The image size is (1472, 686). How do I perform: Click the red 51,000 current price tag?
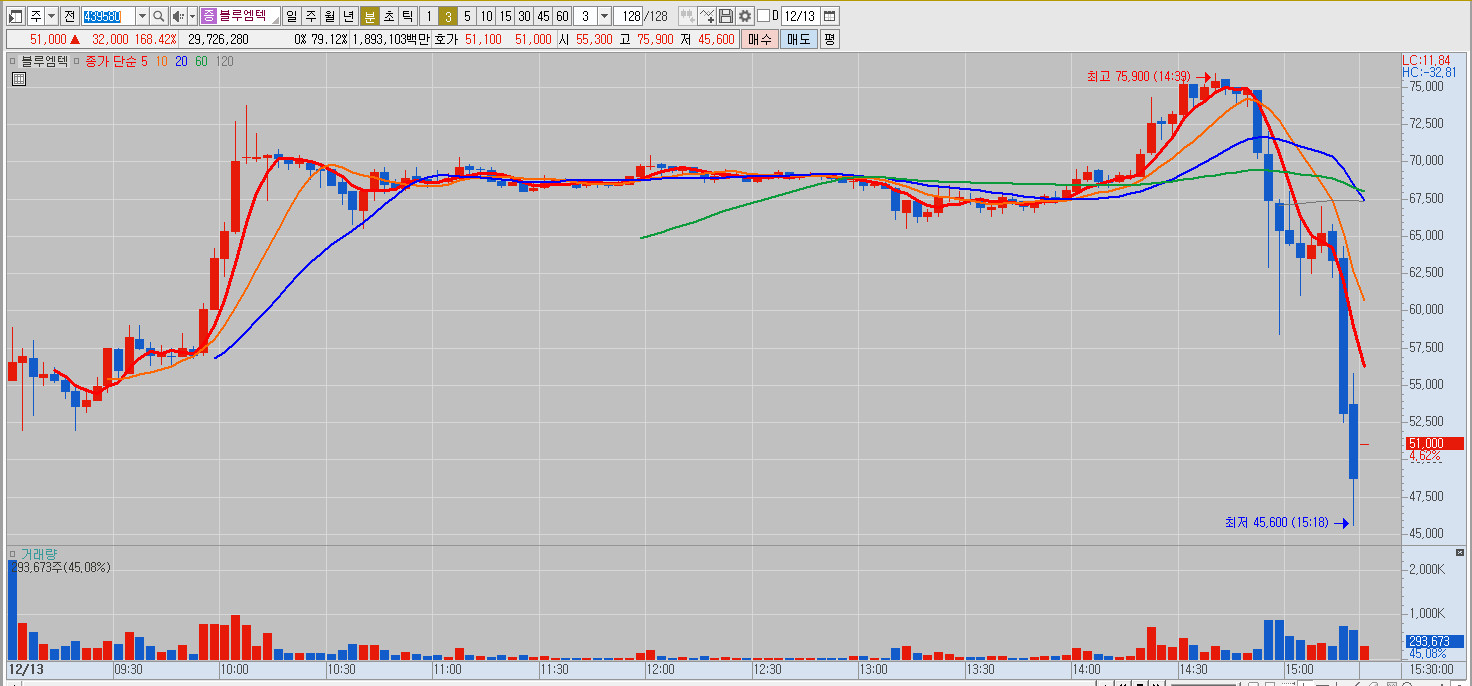point(1434,443)
